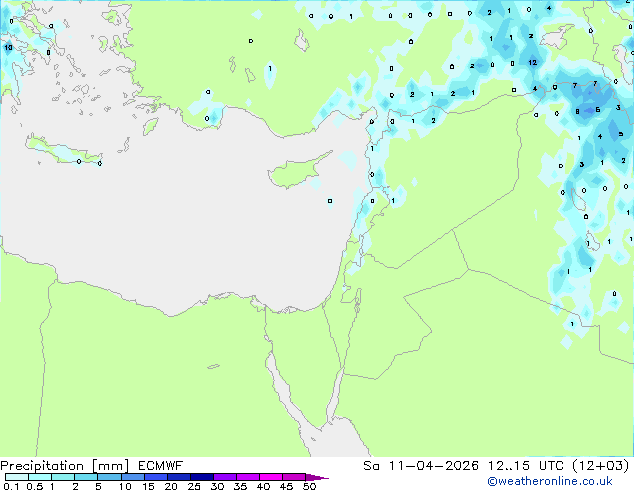
Task: Click the 5–10 mm legend color swatch
Action: (109, 477)
